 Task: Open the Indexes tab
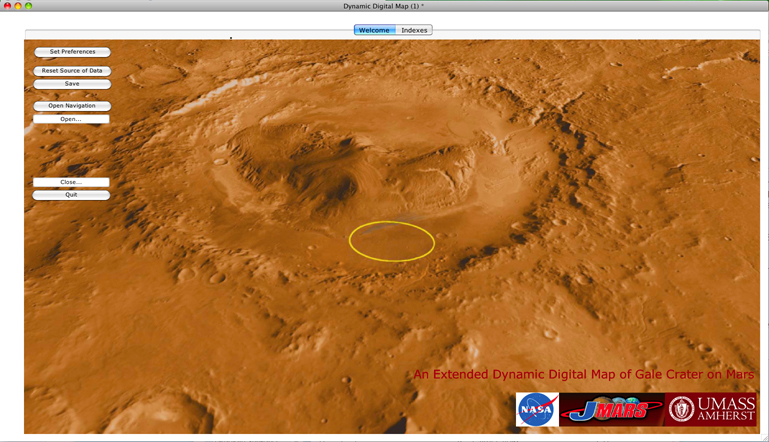pos(414,30)
